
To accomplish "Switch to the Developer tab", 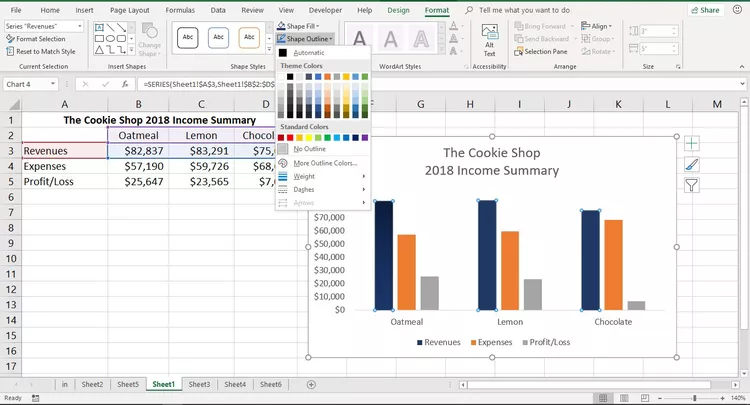I will [325, 10].
